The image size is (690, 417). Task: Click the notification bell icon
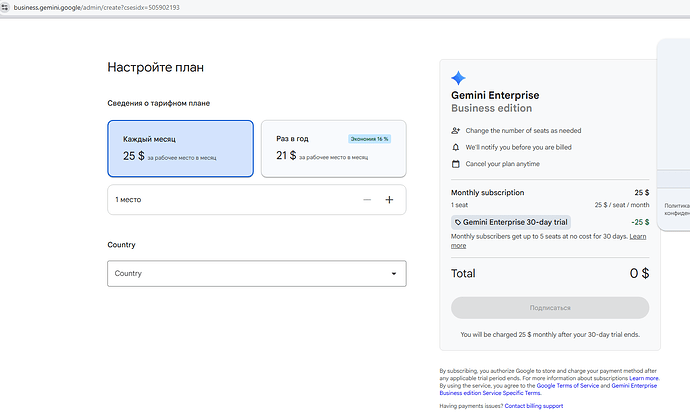[455, 147]
